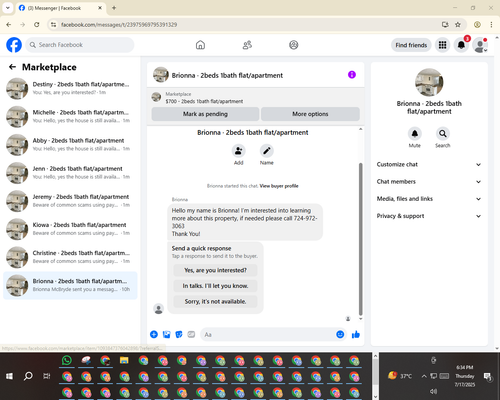Open Windows taskbar search
500x400 pixels.
(x=28, y=376)
